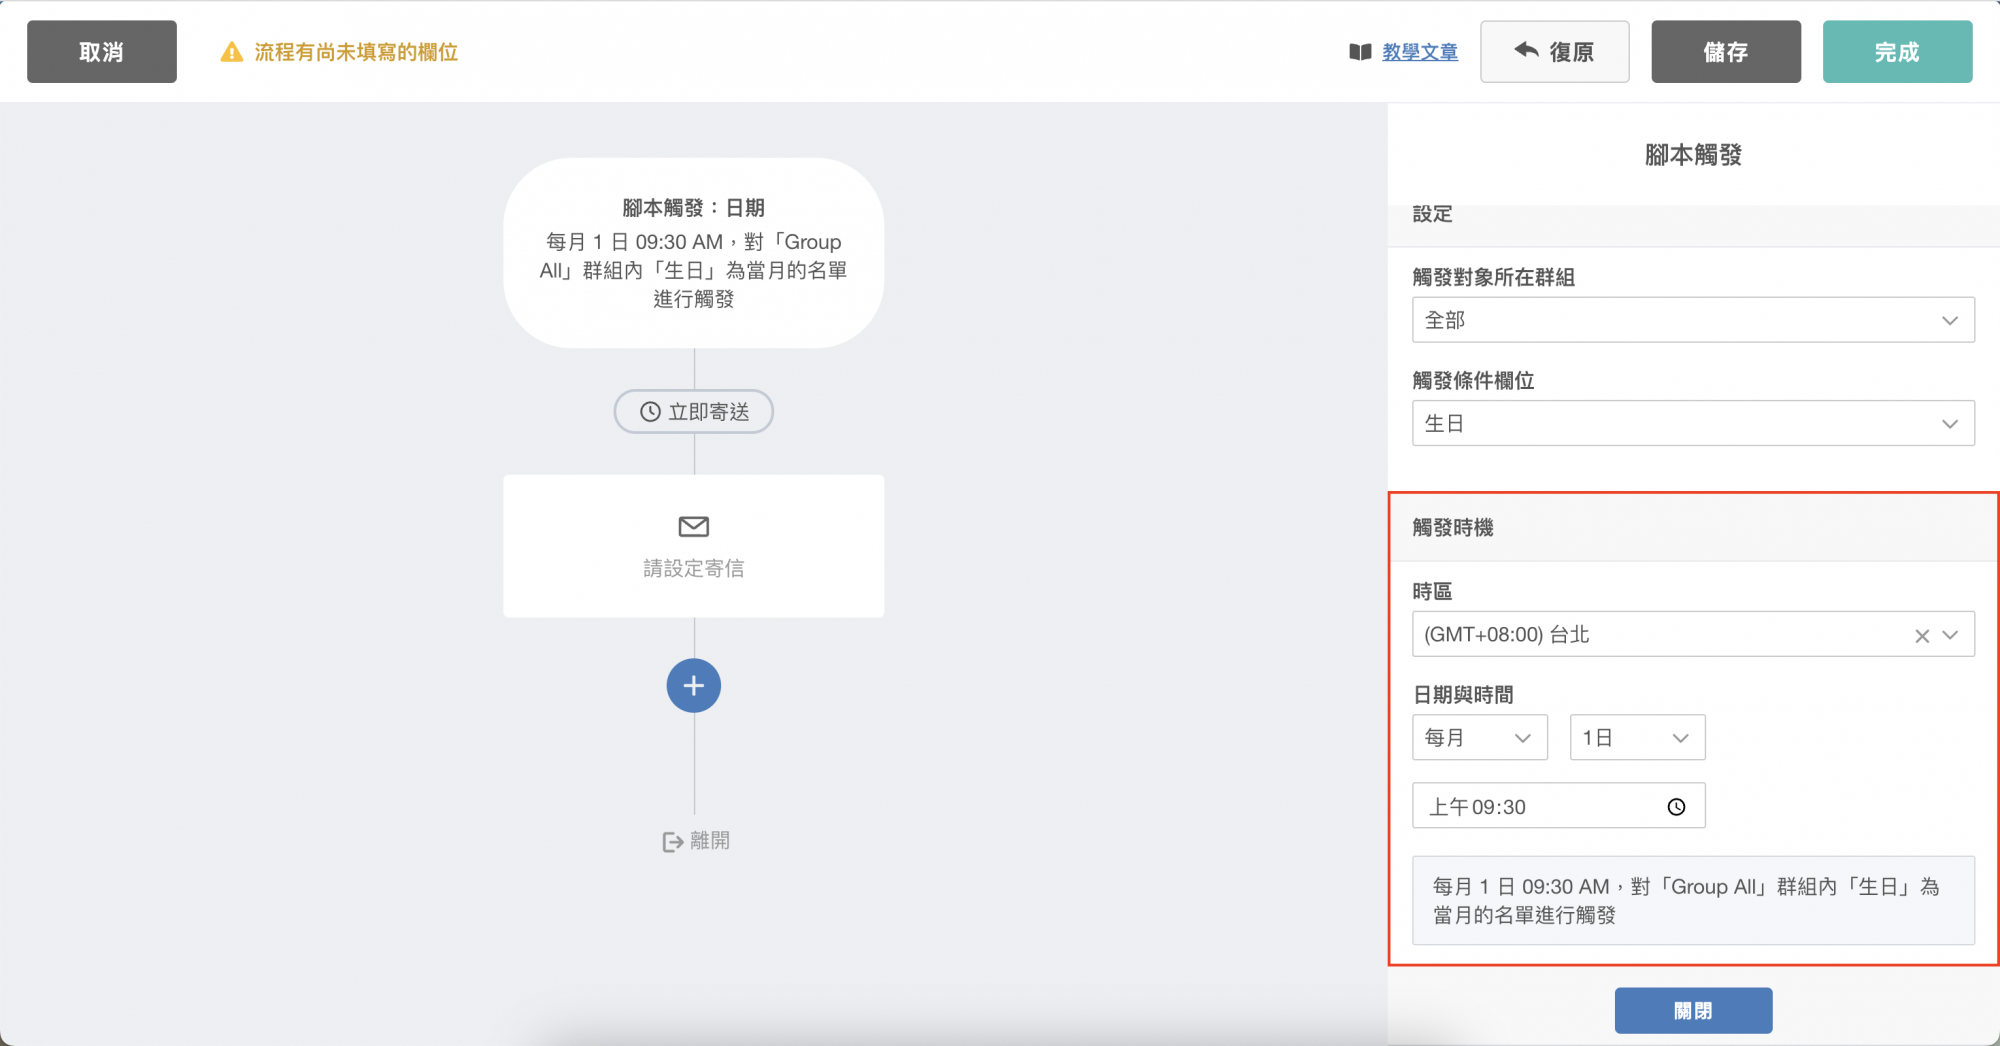Open time picker via clock icon
Screen dimensions: 2000x1046
click(1677, 807)
